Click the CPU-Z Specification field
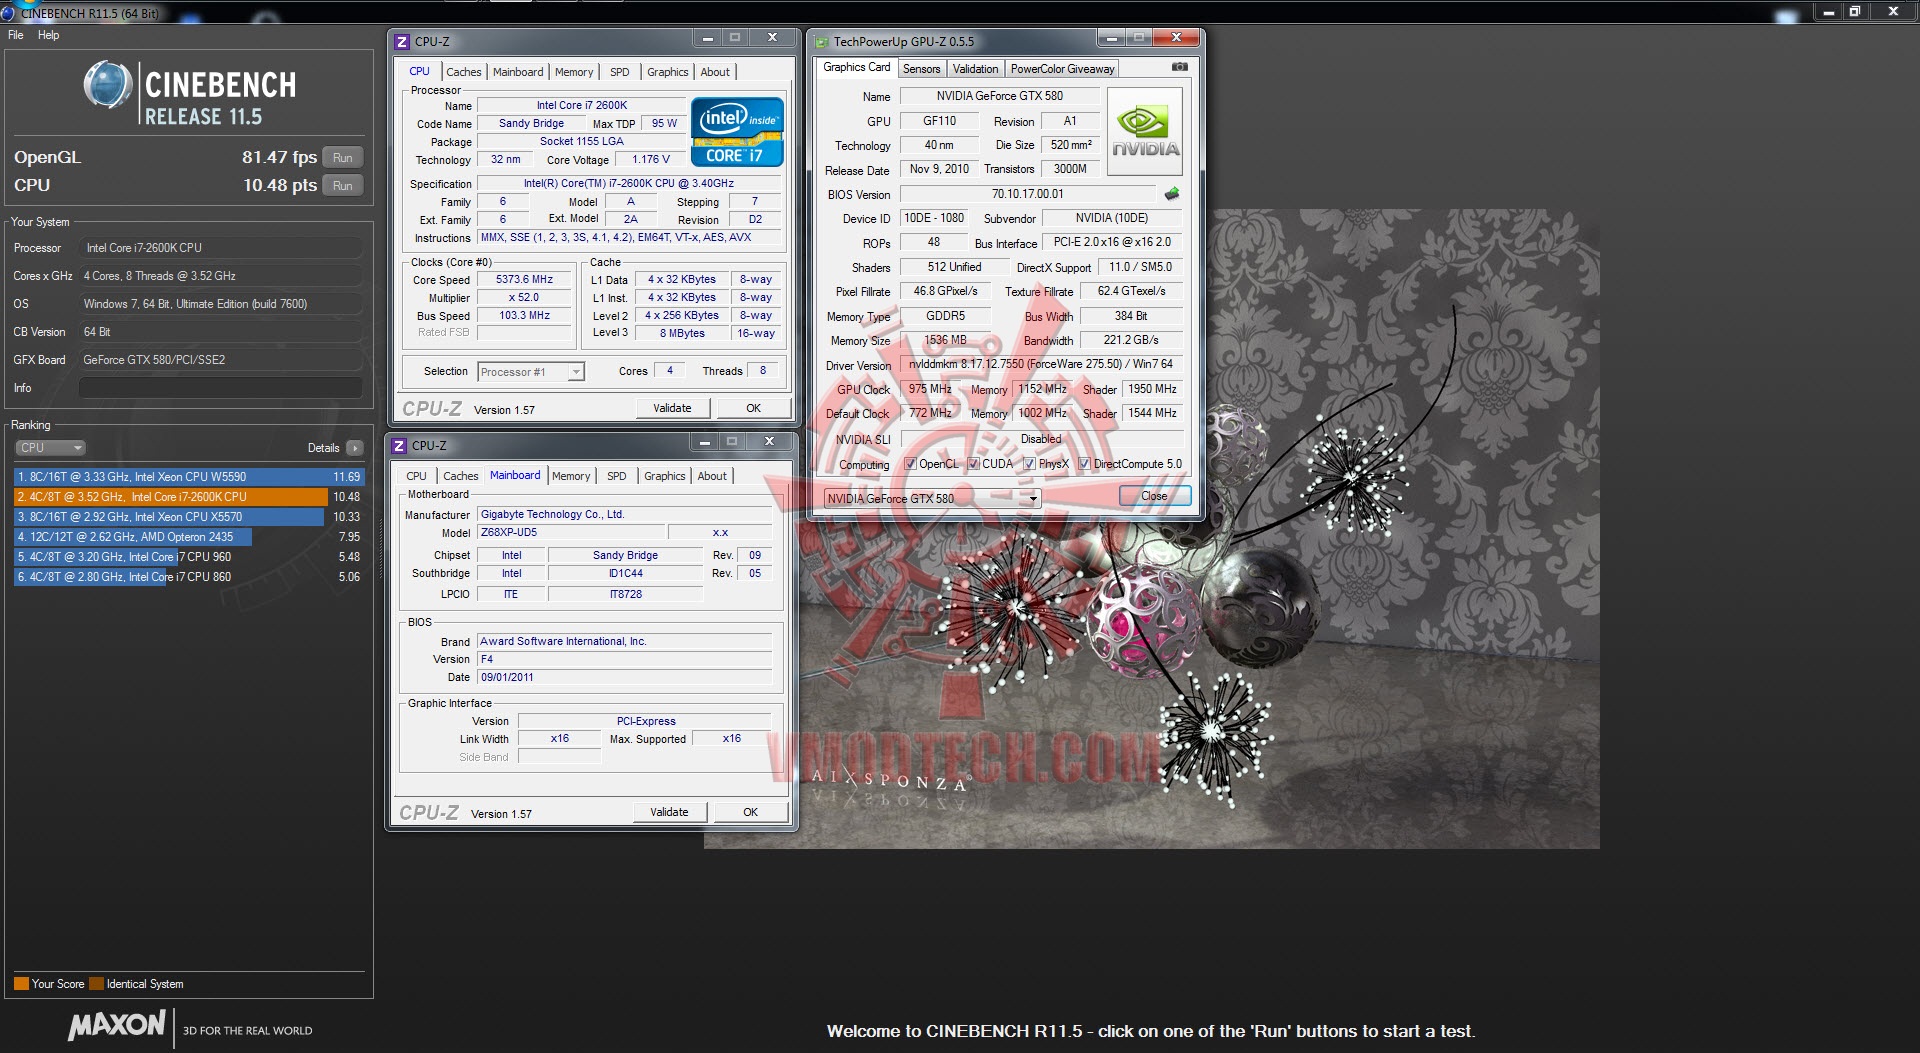 point(629,184)
